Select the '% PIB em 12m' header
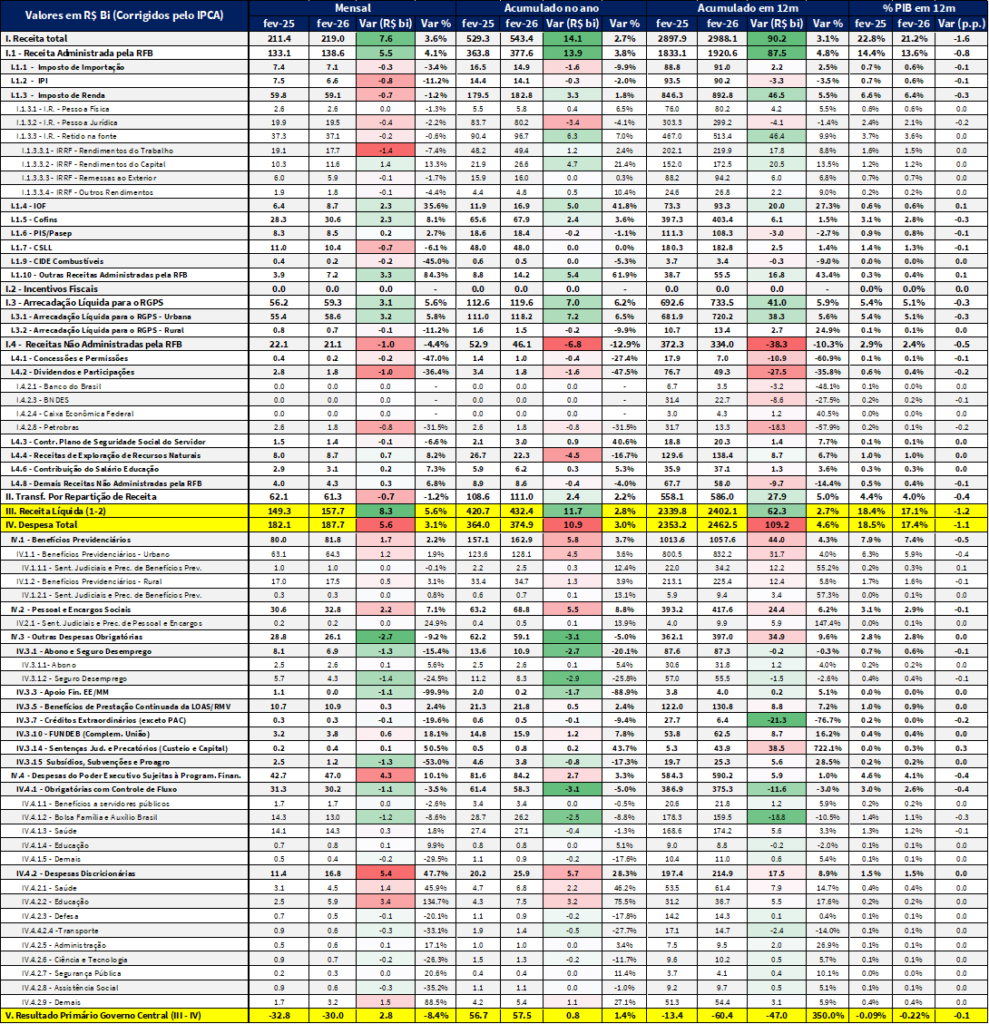The height and width of the screenshot is (1024, 989). pyautogui.click(x=918, y=8)
